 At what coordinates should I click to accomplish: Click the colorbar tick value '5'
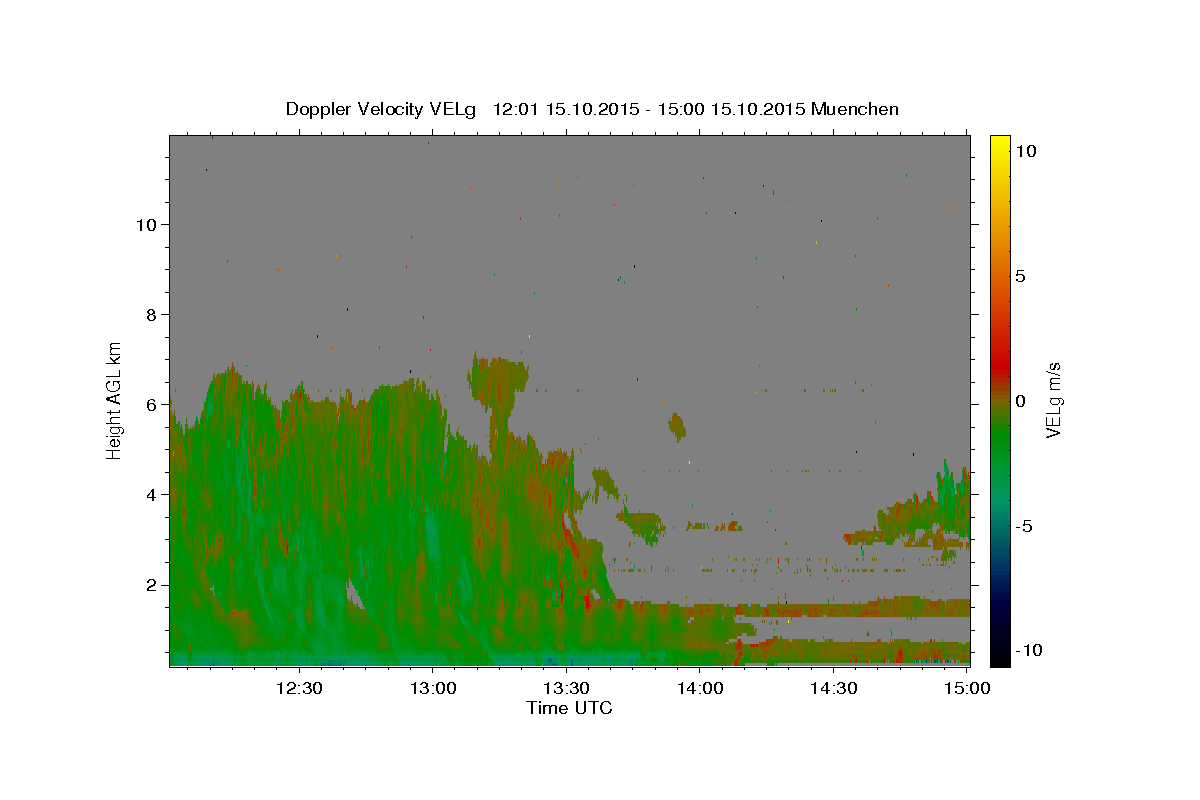(1020, 276)
